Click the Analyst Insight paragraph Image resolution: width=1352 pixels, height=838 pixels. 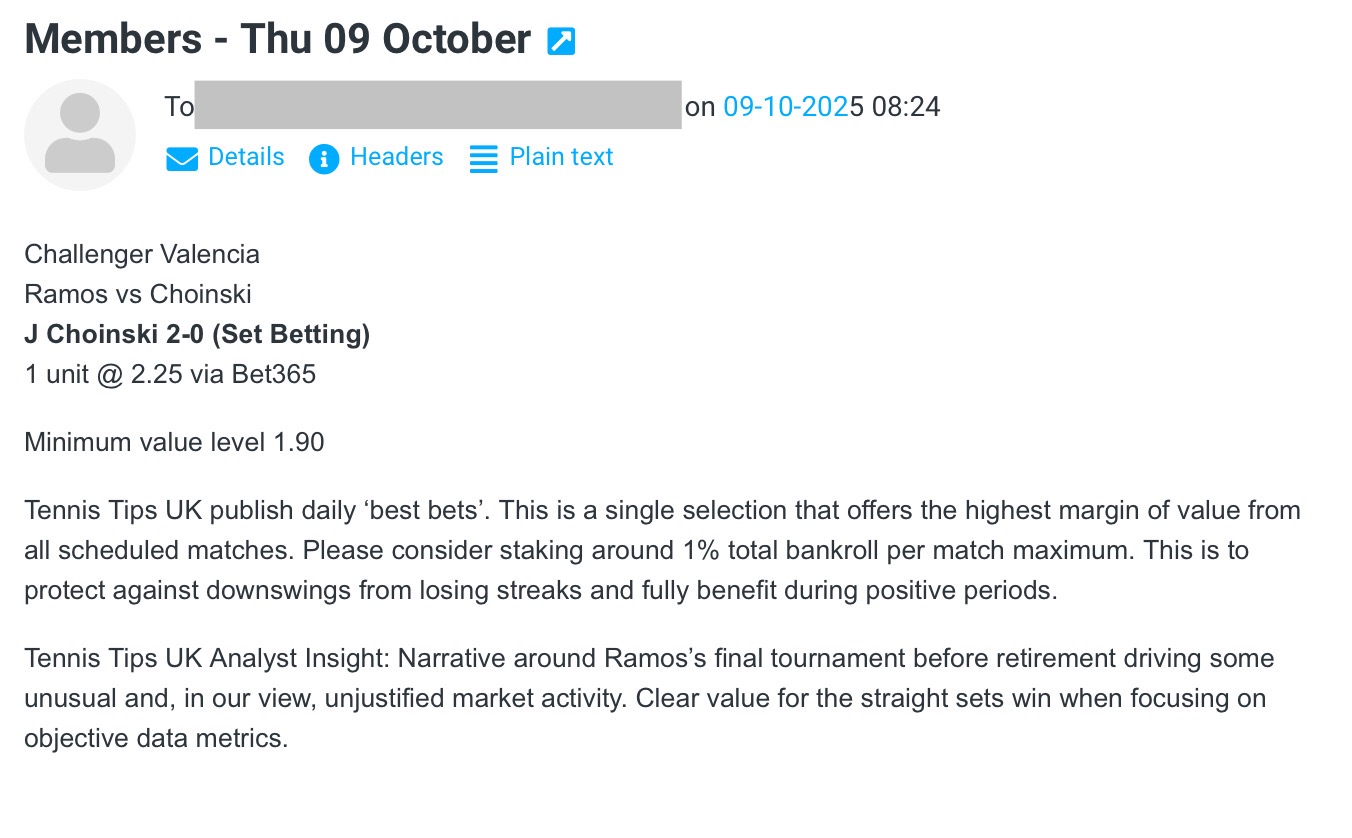pyautogui.click(x=649, y=699)
